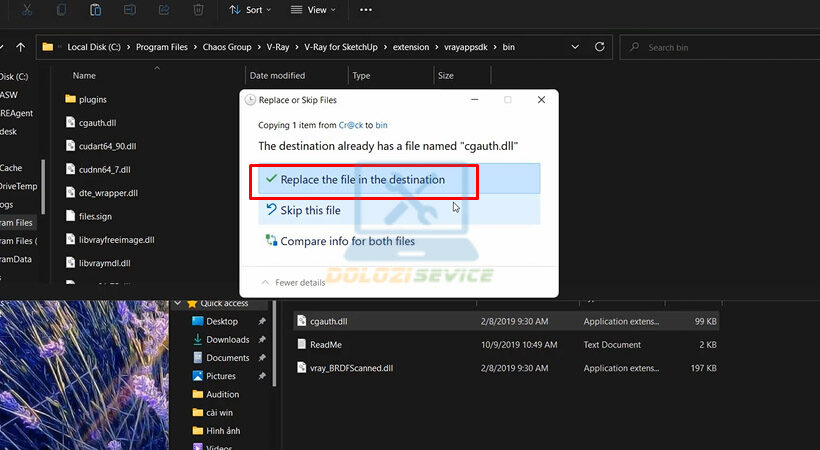Click the Delete trash icon in toolbar
This screenshot has width=820, height=450.
199,10
